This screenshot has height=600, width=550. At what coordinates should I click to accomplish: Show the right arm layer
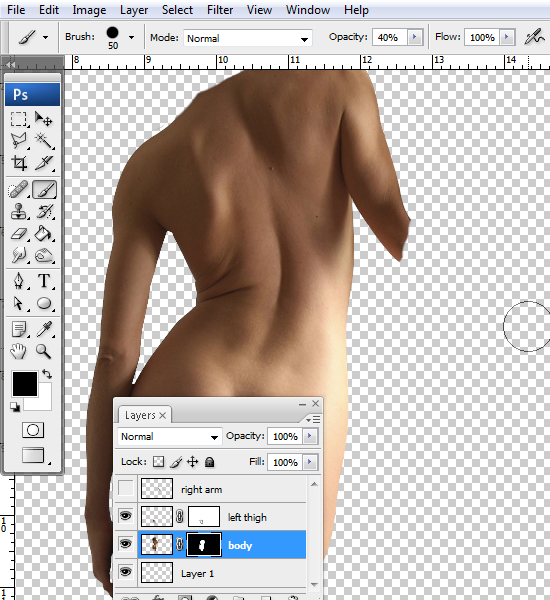(x=126, y=489)
